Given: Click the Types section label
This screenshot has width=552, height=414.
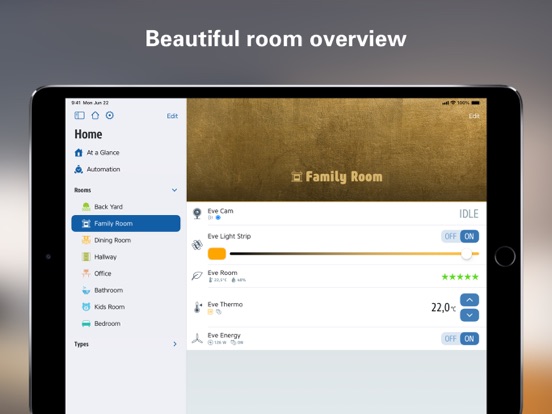Looking at the screenshot, I should (81, 344).
